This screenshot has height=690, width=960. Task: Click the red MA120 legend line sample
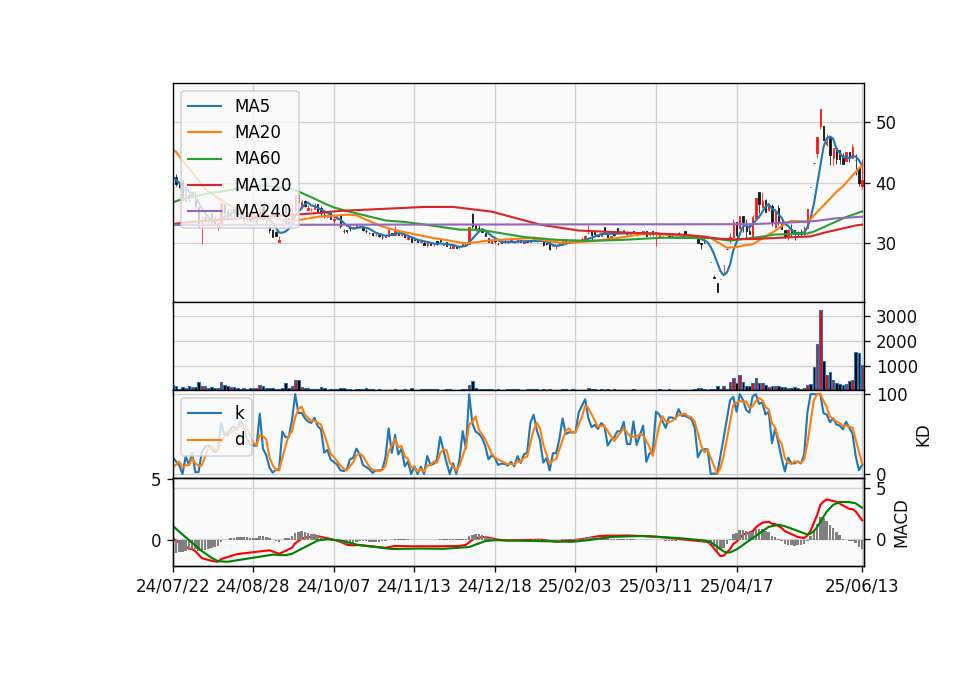point(205,186)
